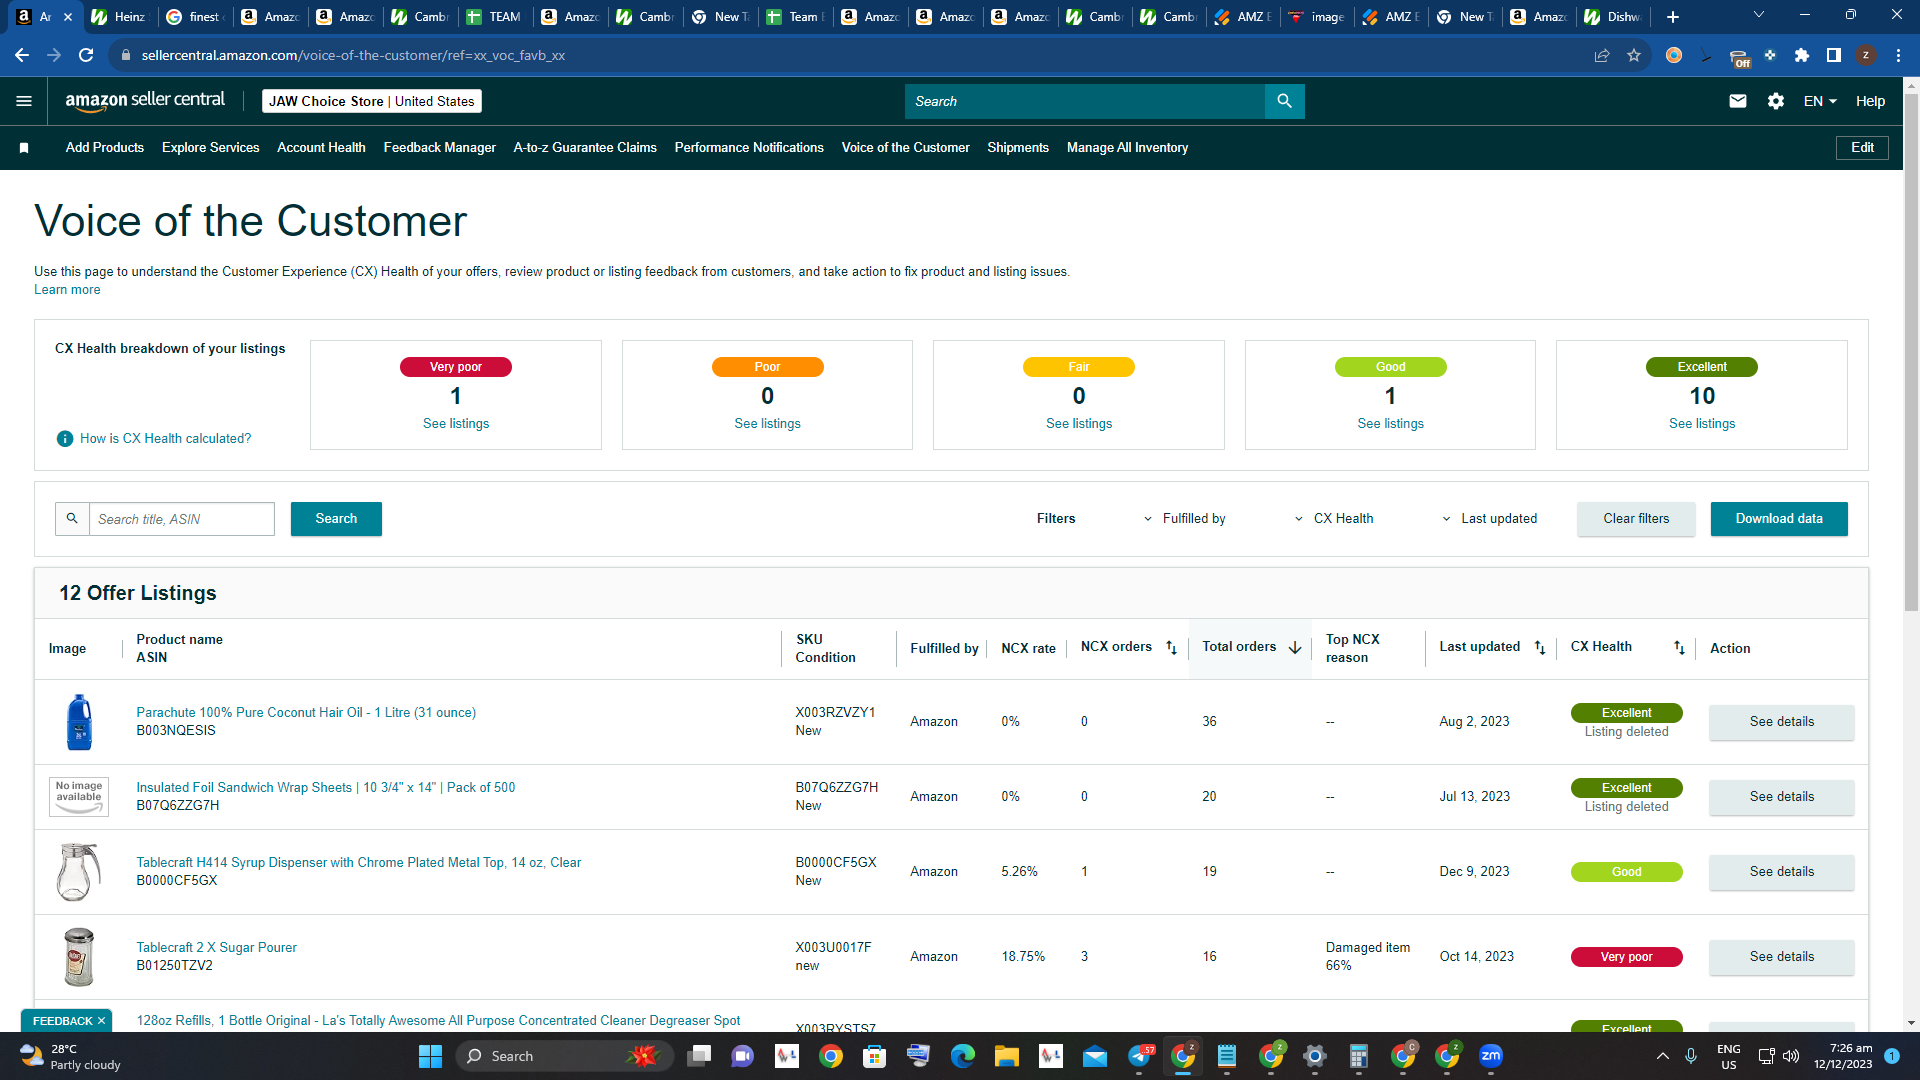Open the Learn more link
This screenshot has height=1080, width=1920.
[67, 290]
